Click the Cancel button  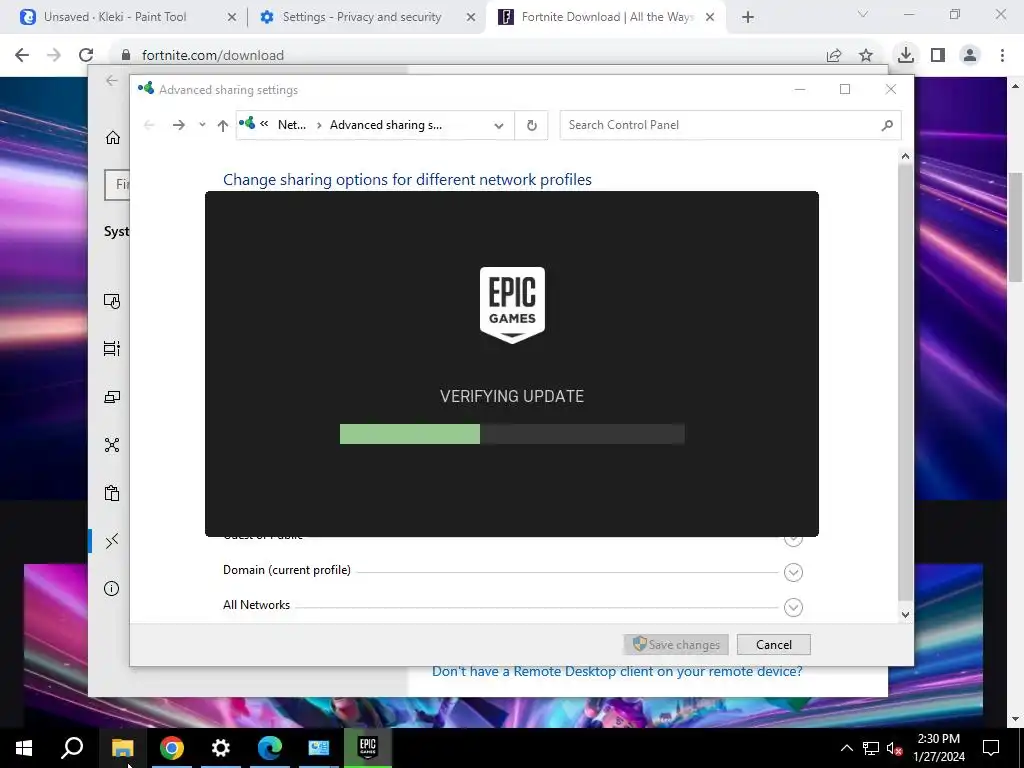pos(774,645)
